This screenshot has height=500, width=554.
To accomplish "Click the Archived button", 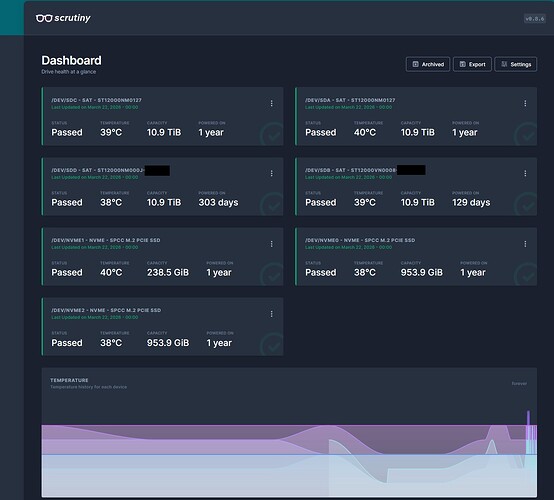I will [428, 64].
